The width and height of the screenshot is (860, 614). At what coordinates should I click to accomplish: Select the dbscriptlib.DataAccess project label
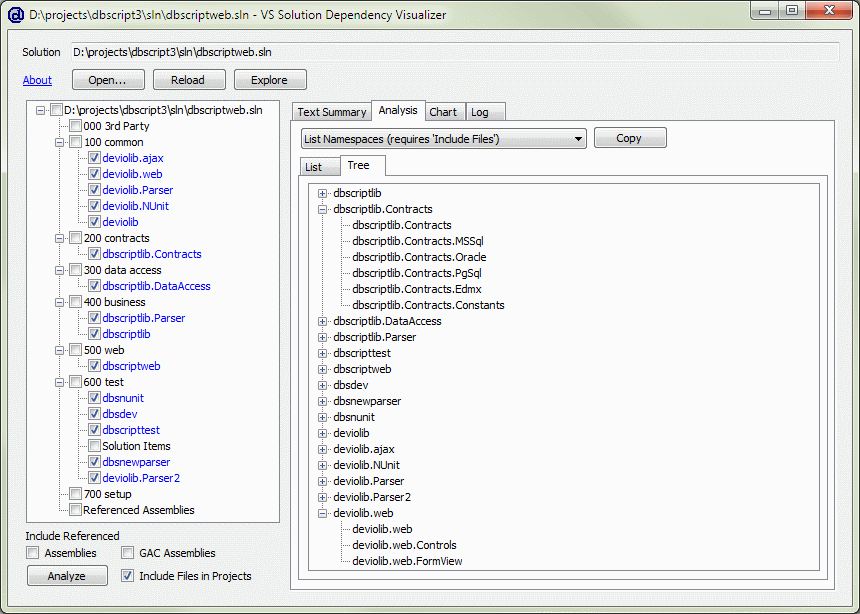(x=156, y=286)
